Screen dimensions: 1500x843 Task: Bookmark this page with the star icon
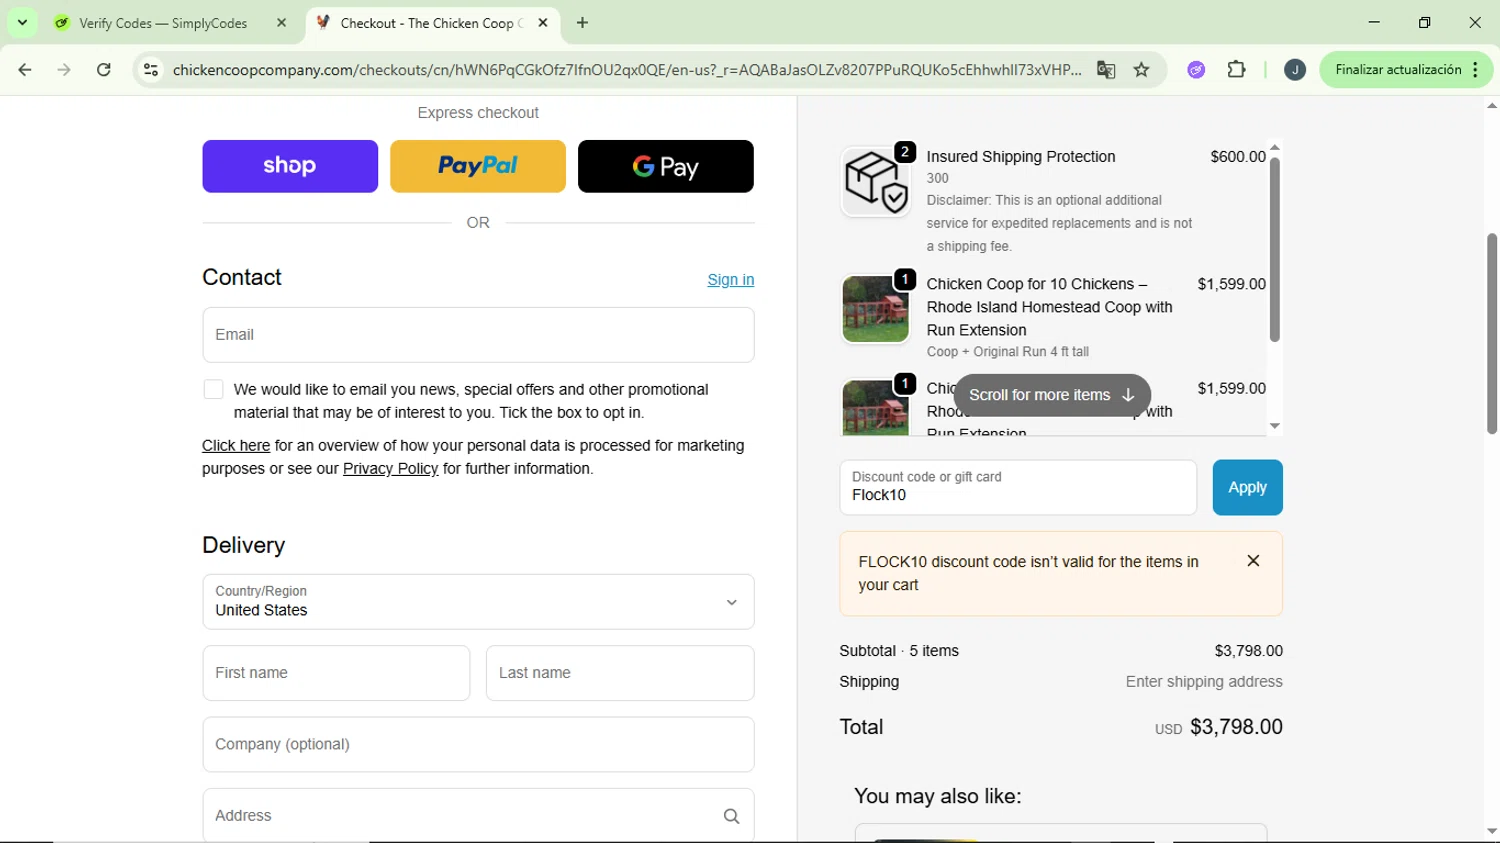tap(1142, 70)
